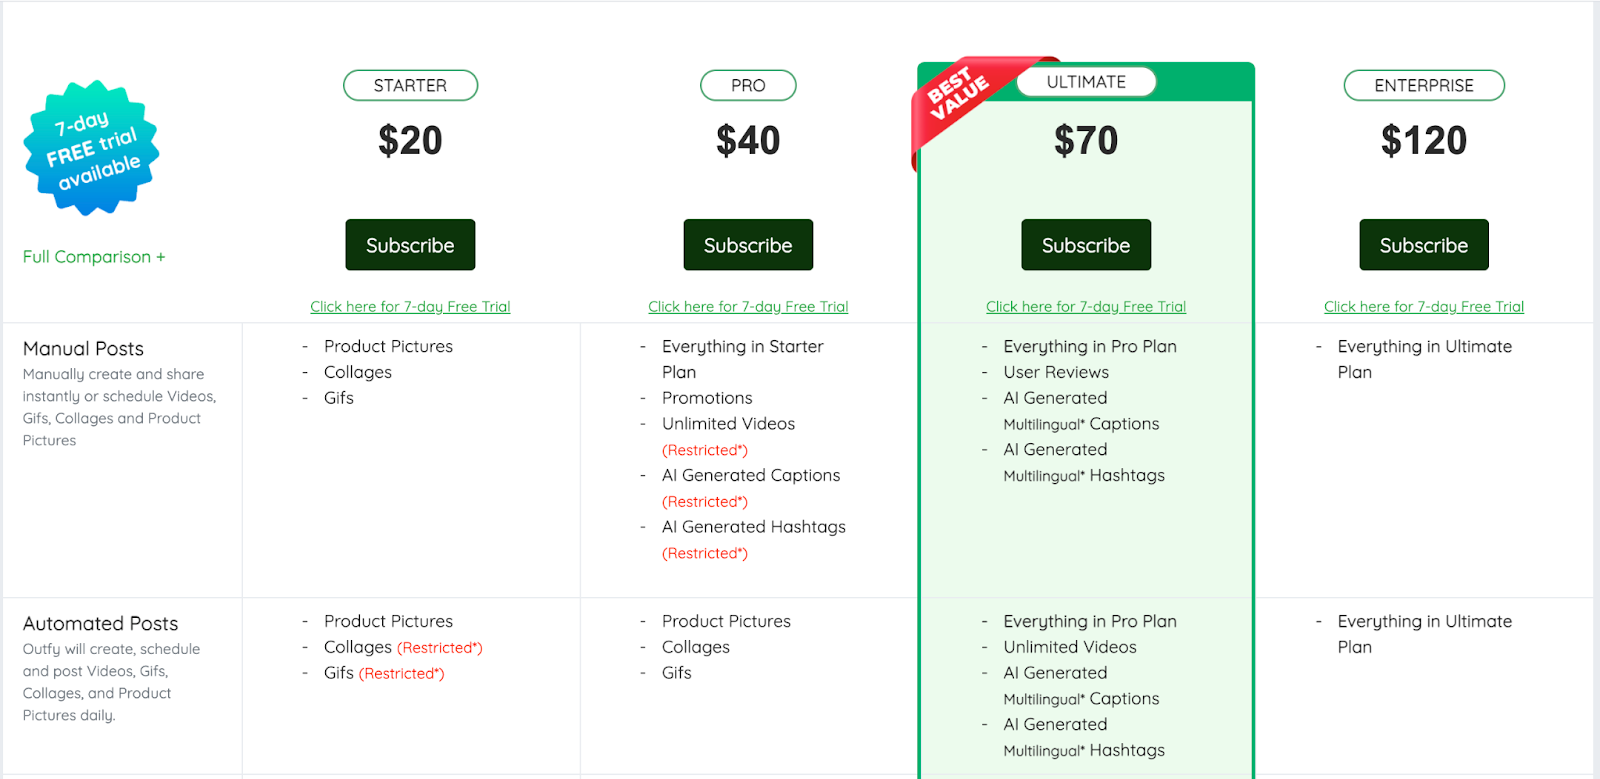This screenshot has height=779, width=1600.
Task: Click the 7-day FREE trial badge
Action: coord(92,148)
